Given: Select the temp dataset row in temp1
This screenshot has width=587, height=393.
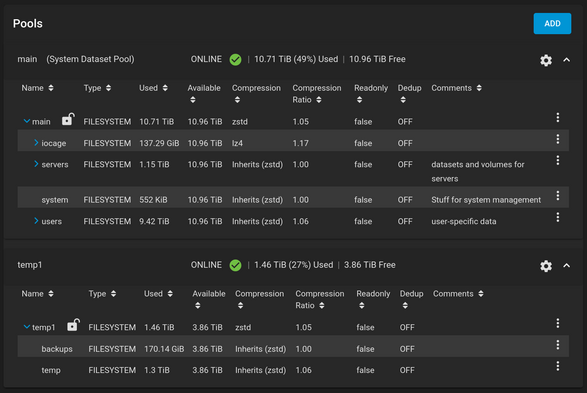Looking at the screenshot, I should [293, 370].
